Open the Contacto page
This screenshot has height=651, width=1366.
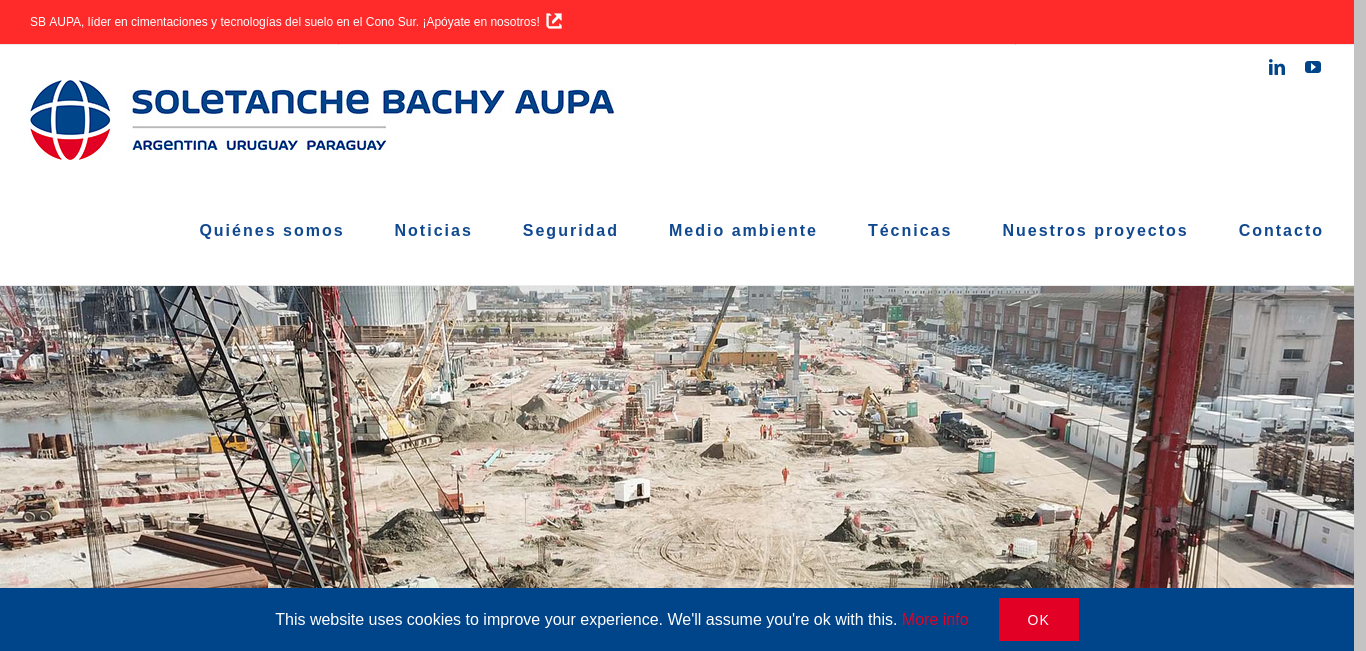(1281, 231)
